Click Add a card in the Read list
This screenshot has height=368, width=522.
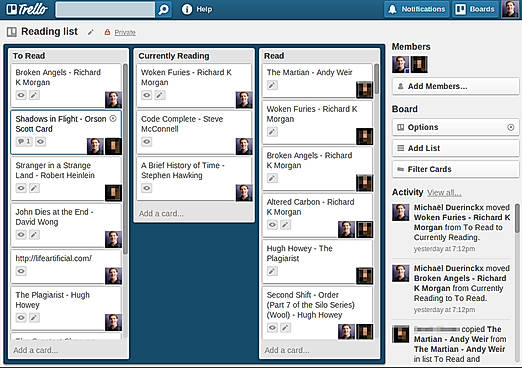(287, 350)
